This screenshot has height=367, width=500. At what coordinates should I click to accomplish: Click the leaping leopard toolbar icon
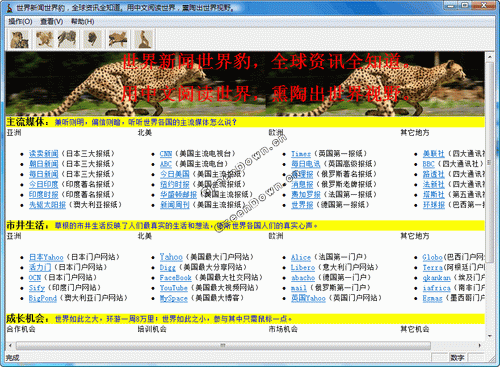(44, 39)
